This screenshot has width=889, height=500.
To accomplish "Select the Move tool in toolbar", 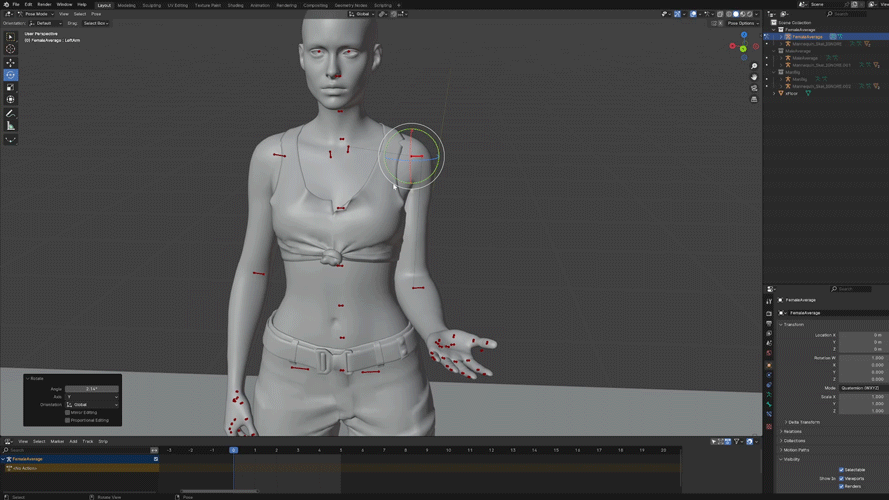I will point(11,62).
